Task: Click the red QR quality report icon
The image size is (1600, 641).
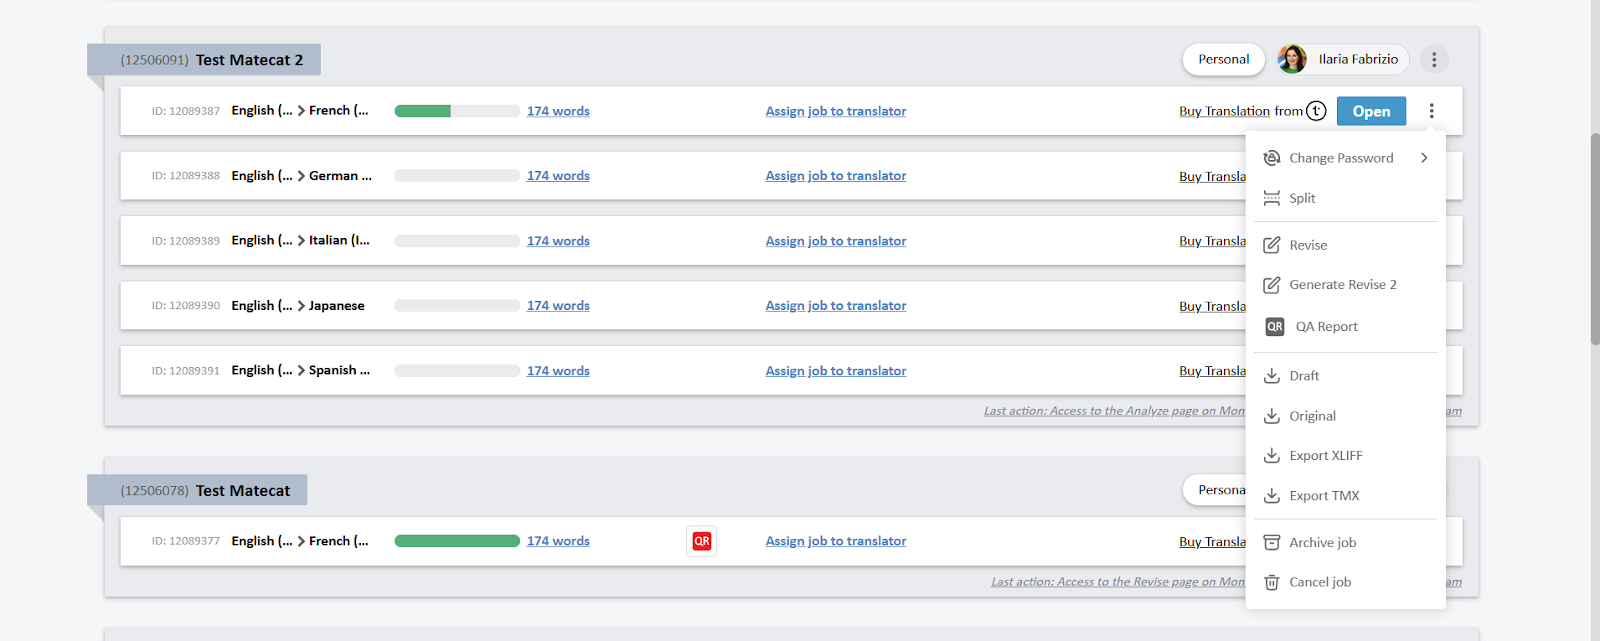Action: pos(701,541)
